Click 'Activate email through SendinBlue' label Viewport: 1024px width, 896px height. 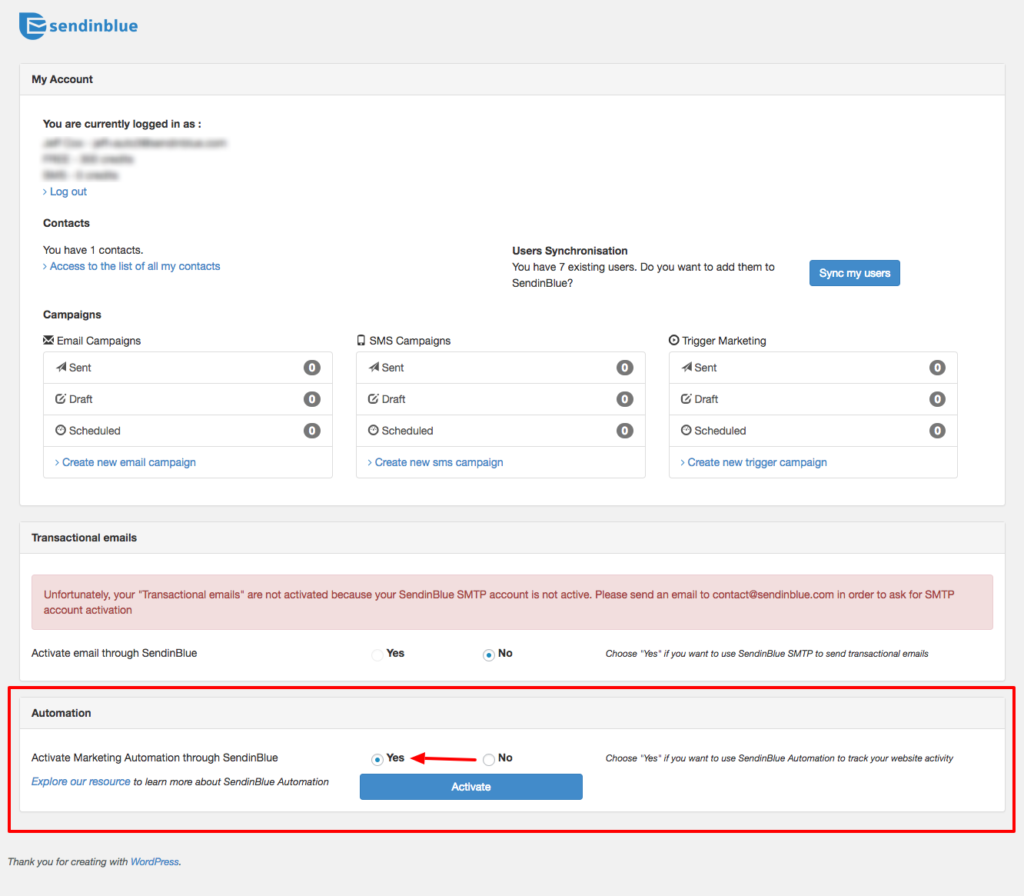114,652
